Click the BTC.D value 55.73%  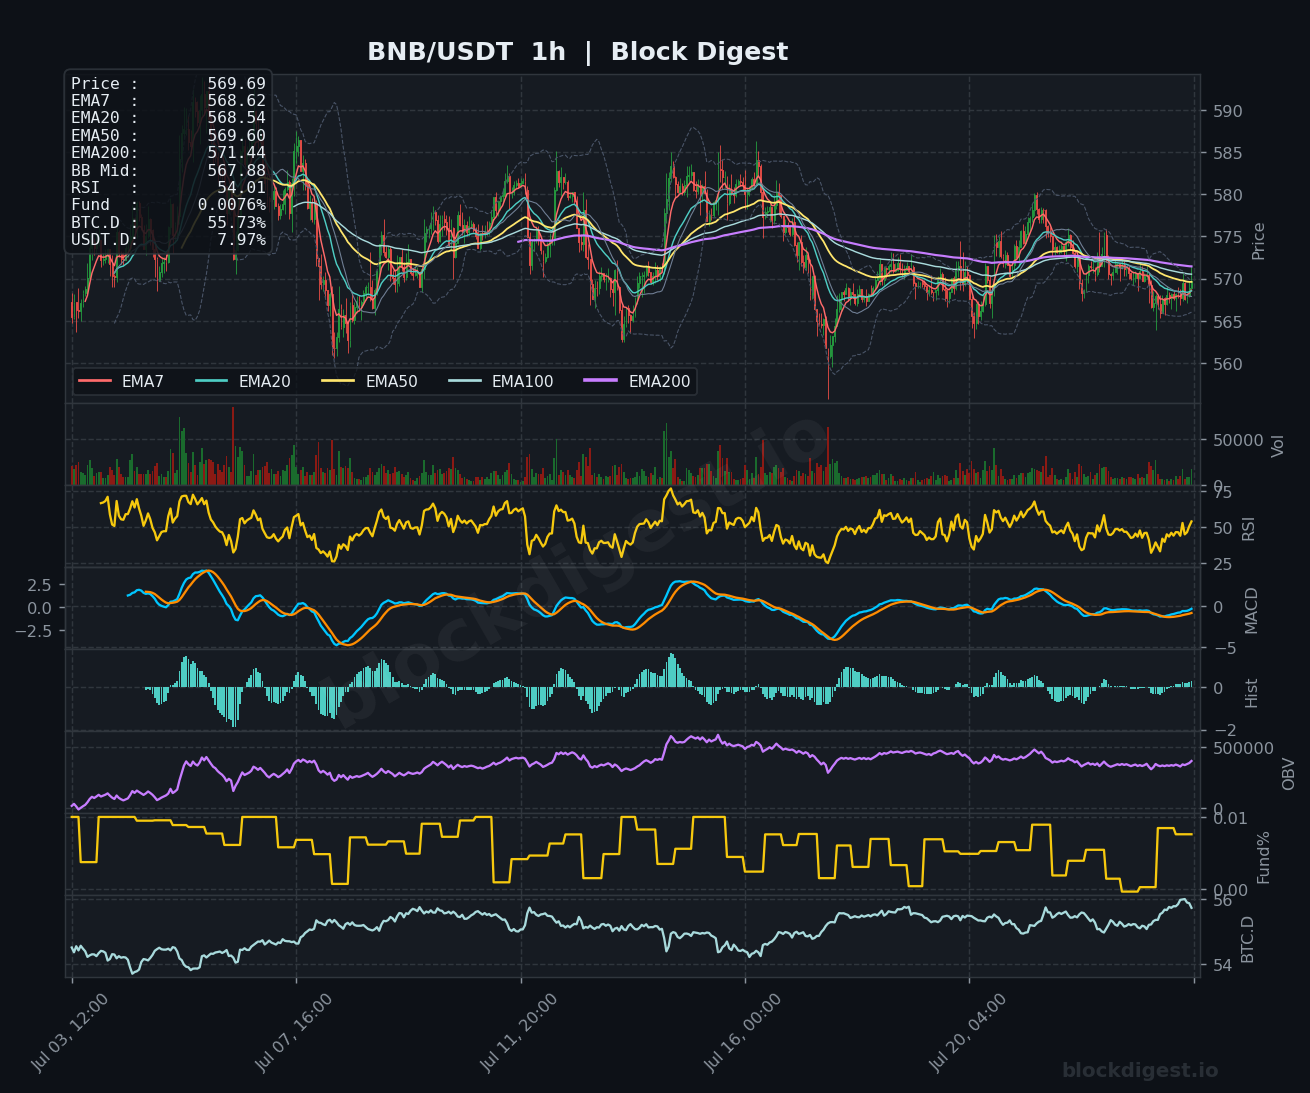coord(237,223)
